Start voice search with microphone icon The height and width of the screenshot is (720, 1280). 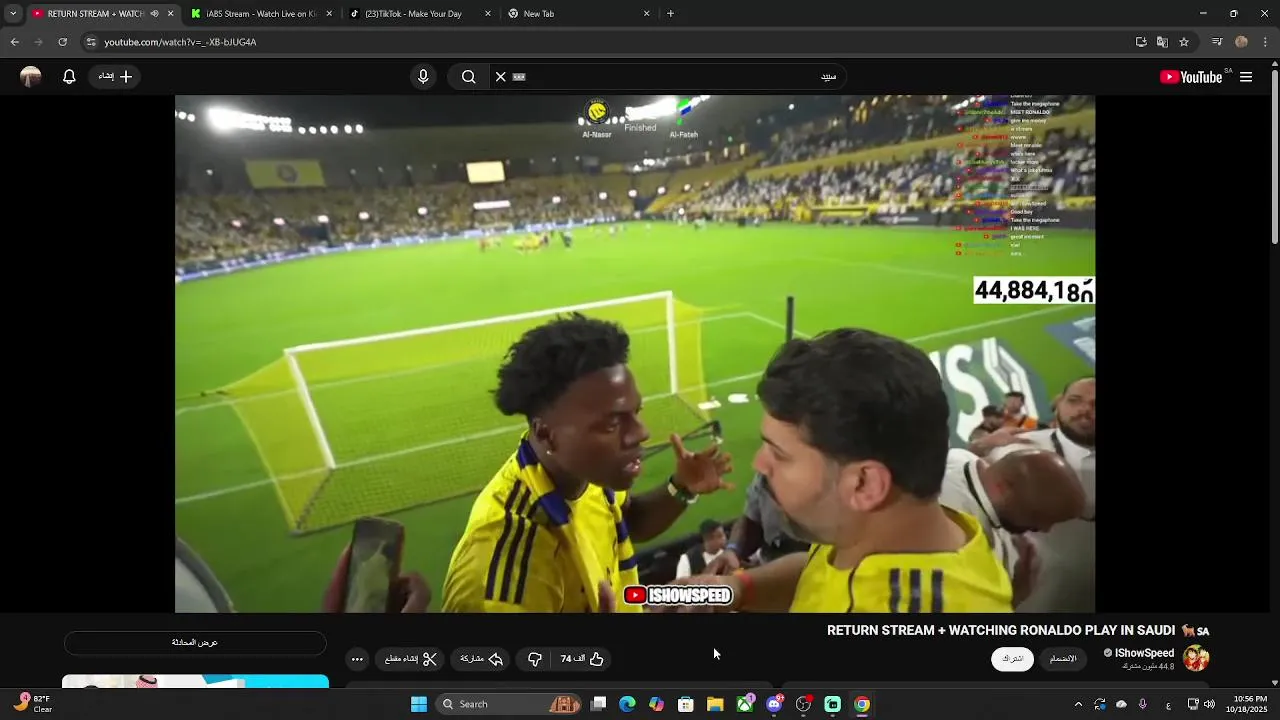[423, 77]
